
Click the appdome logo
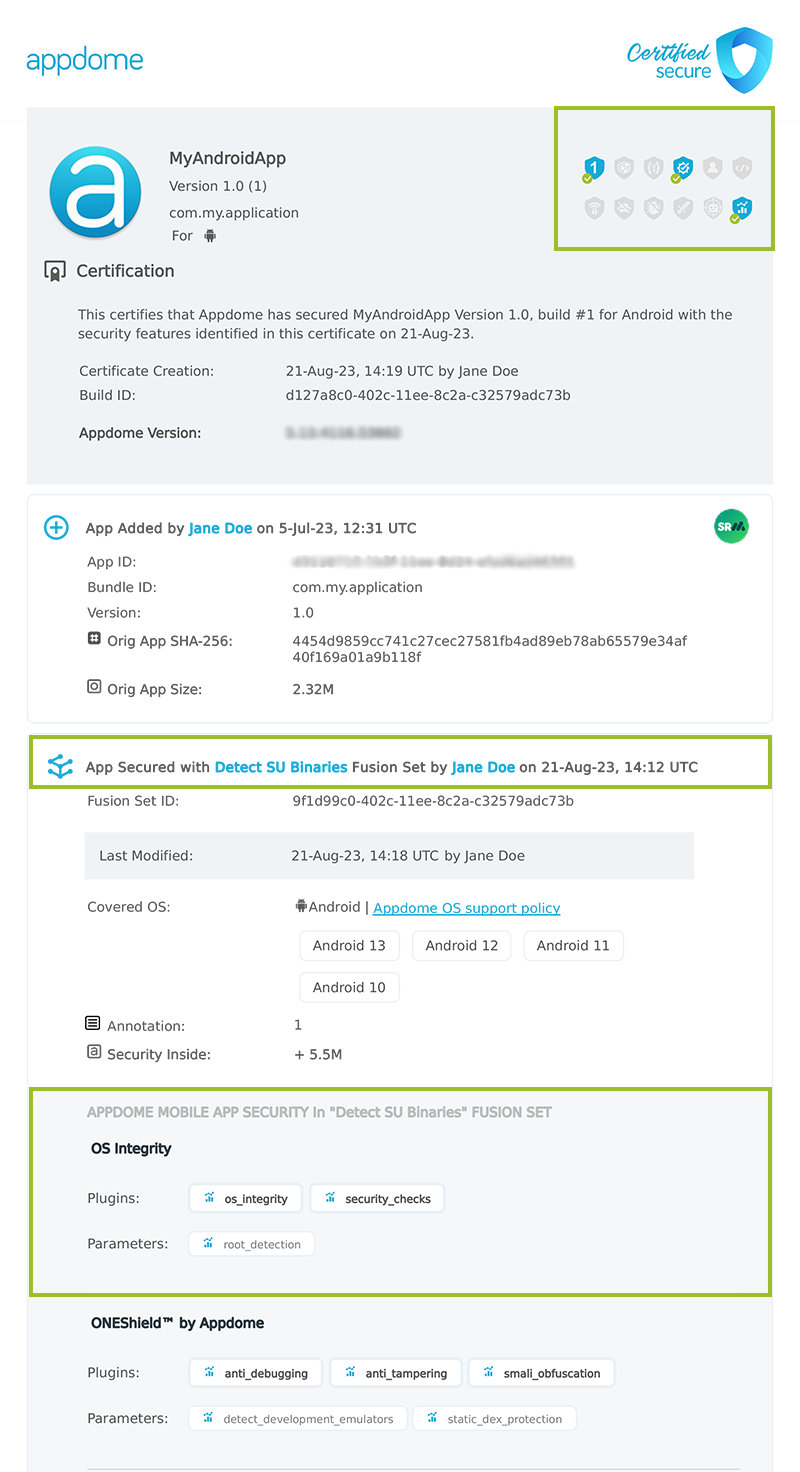[x=85, y=58]
